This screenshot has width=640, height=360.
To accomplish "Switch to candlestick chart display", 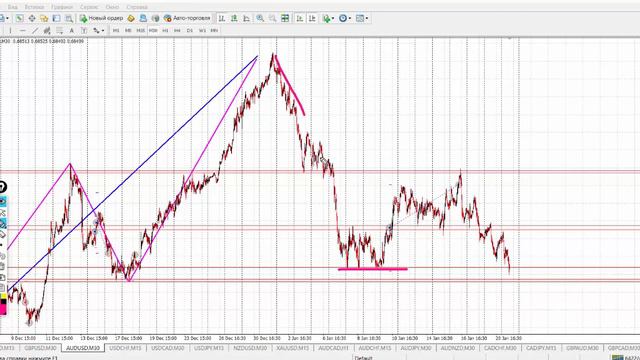I will tap(234, 18).
